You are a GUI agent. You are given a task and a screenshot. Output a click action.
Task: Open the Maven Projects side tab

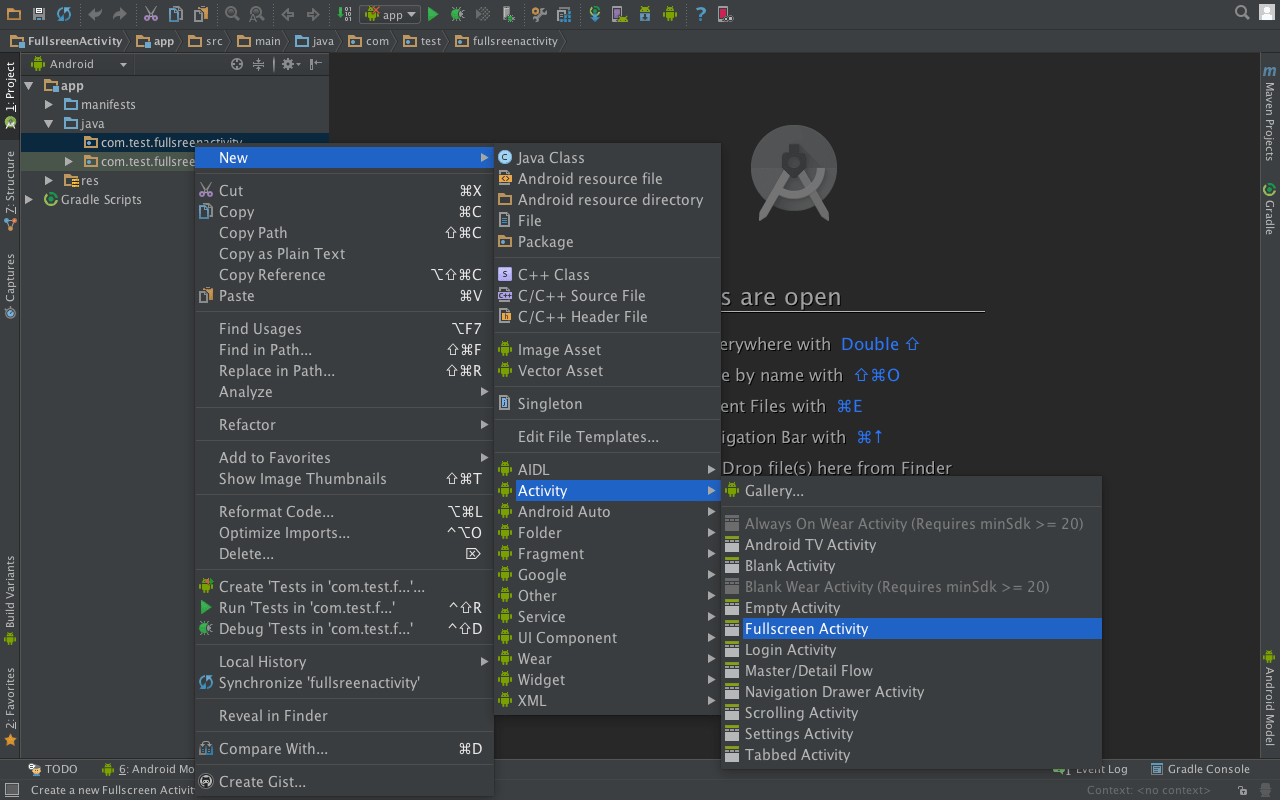pos(1269,113)
